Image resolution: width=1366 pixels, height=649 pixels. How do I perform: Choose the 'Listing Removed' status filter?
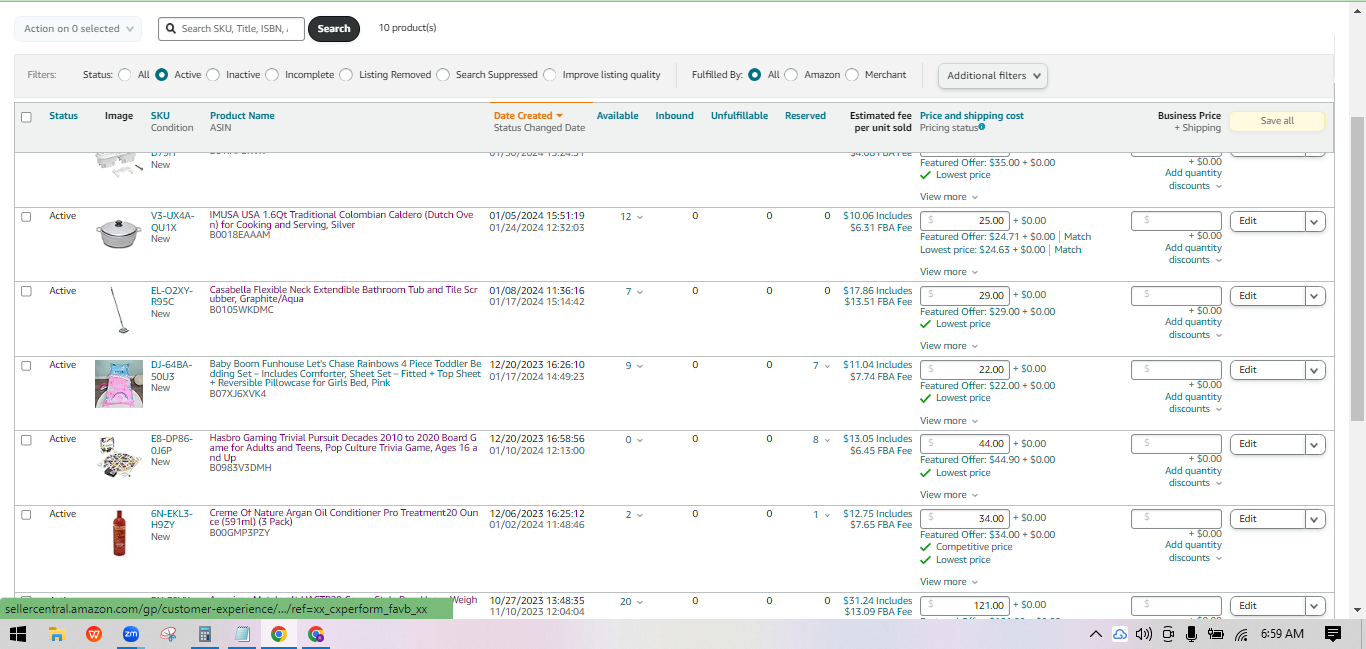(346, 75)
